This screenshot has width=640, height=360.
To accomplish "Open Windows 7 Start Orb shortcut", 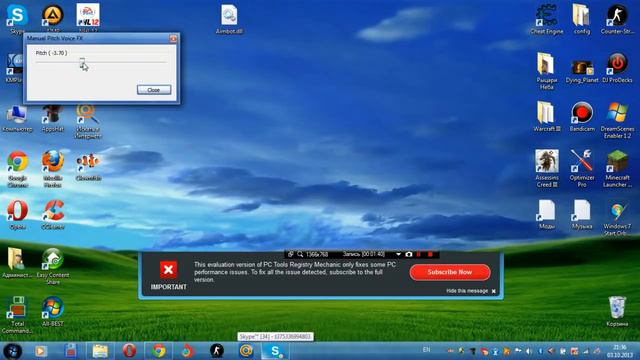I will tap(617, 219).
